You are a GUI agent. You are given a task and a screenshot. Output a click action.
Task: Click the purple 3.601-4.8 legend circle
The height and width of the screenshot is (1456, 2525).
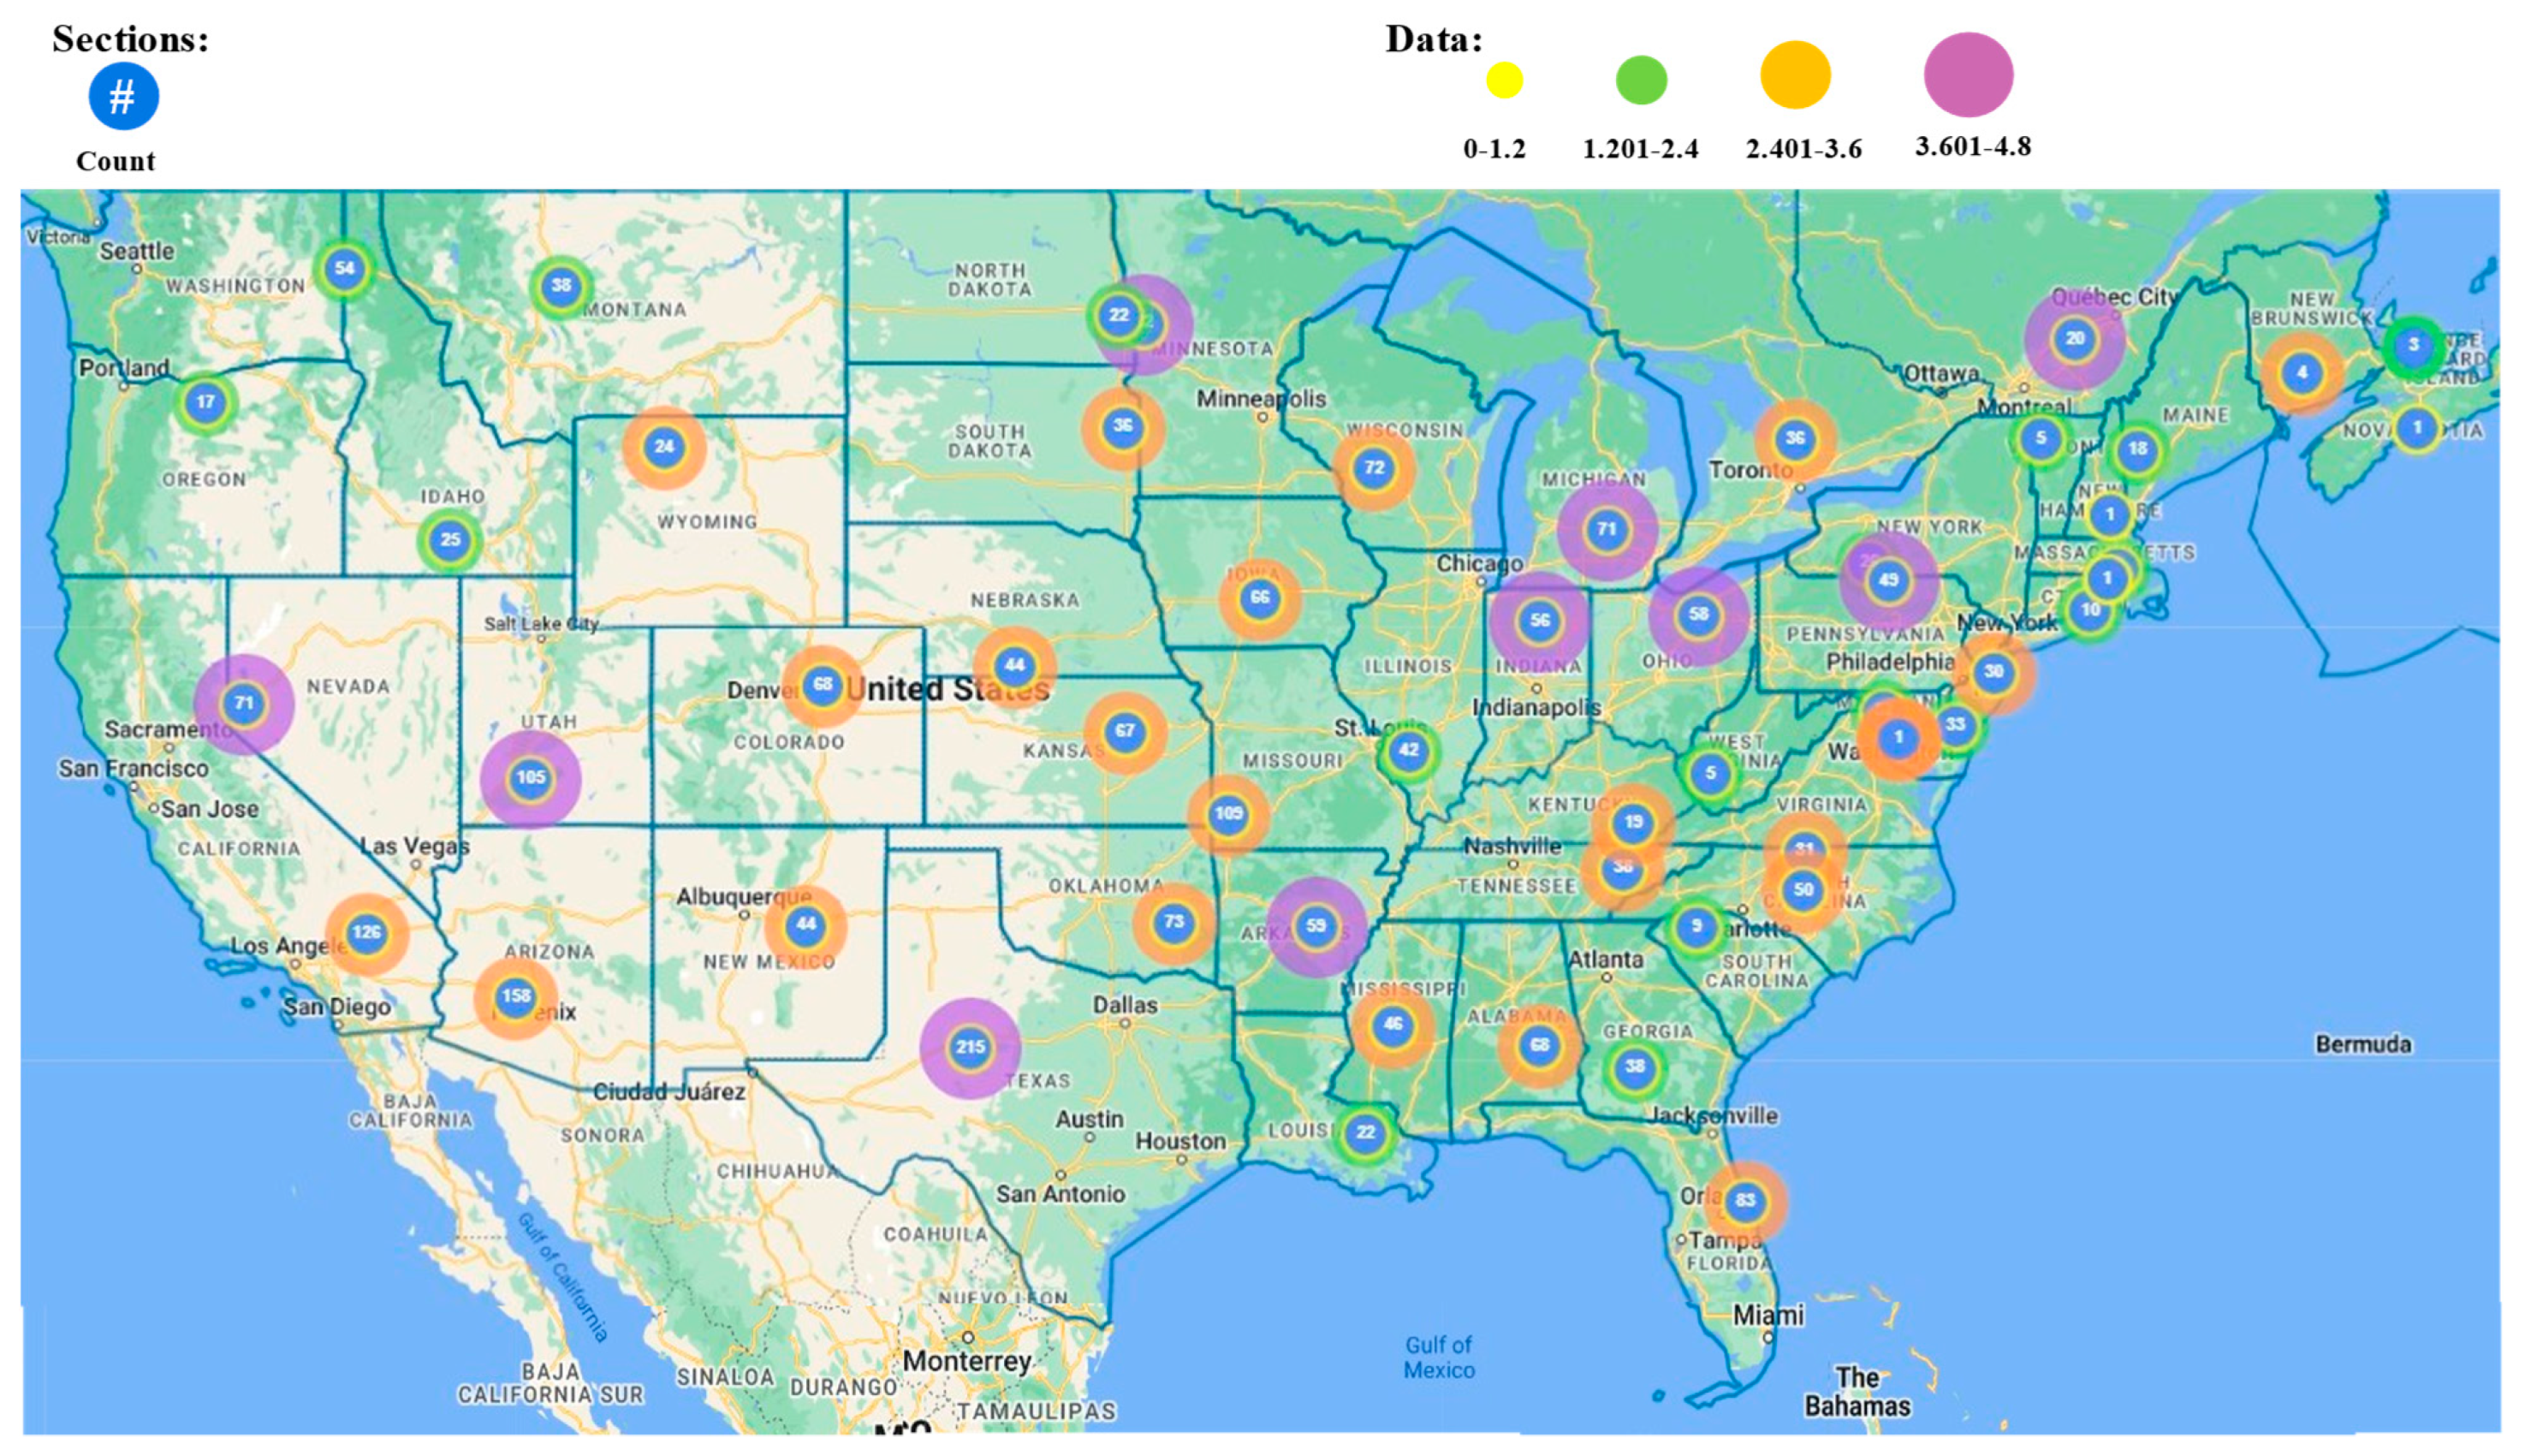pos(1968,75)
